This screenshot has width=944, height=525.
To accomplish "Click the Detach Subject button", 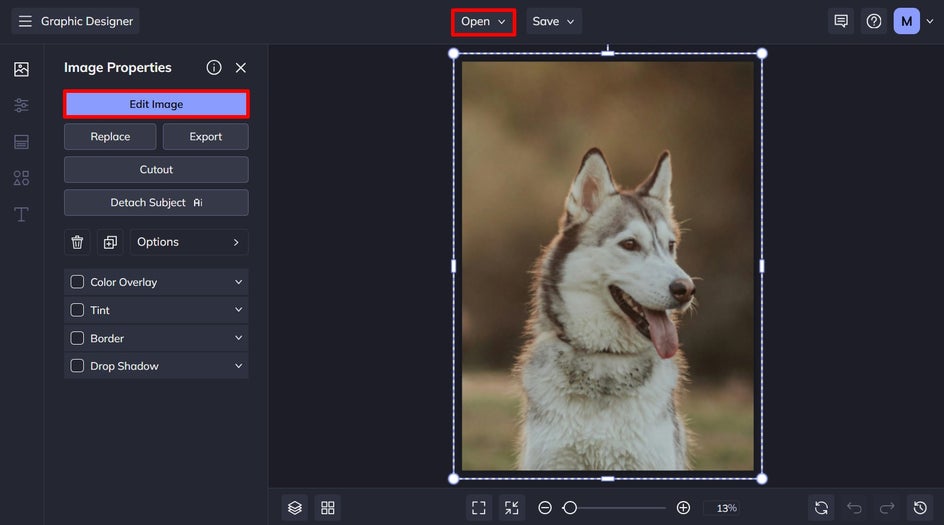I will [x=156, y=202].
